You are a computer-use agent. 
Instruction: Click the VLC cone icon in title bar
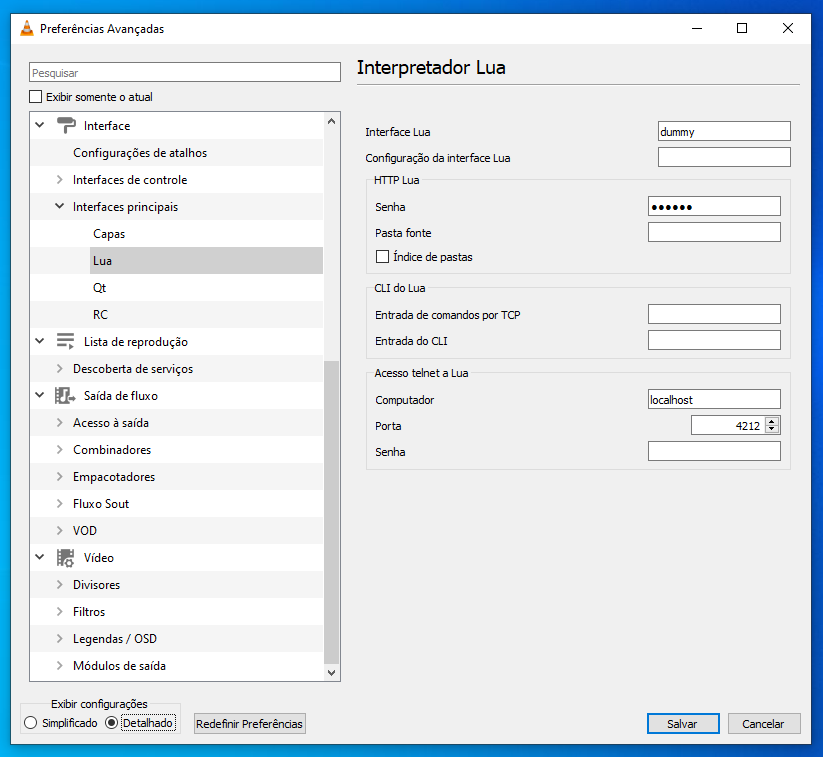[27, 28]
